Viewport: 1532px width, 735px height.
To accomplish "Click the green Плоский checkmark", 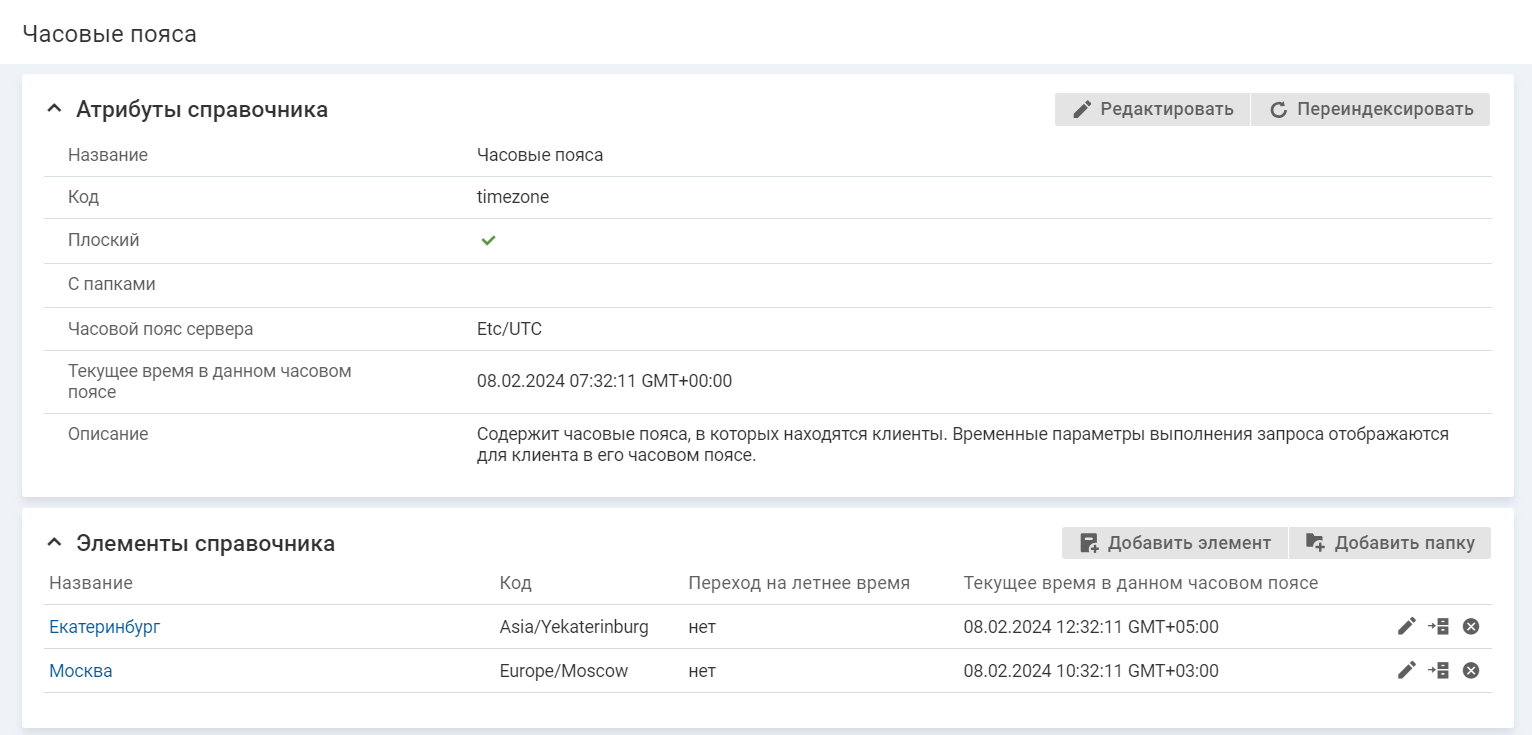I will 488,241.
